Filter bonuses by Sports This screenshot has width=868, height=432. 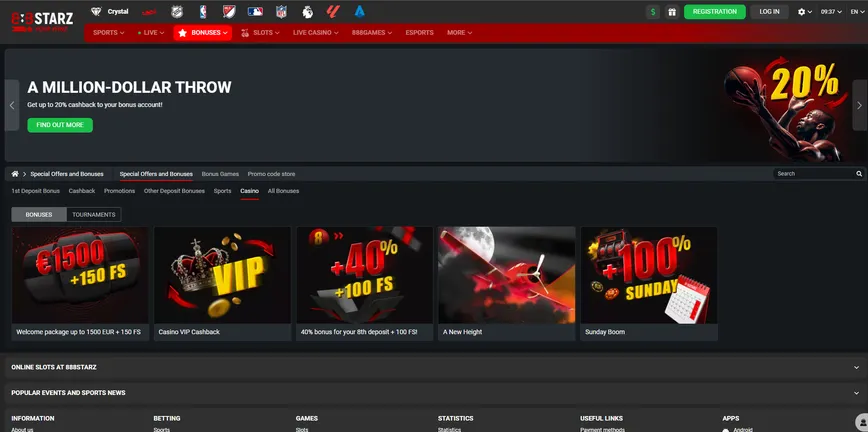[x=223, y=191]
